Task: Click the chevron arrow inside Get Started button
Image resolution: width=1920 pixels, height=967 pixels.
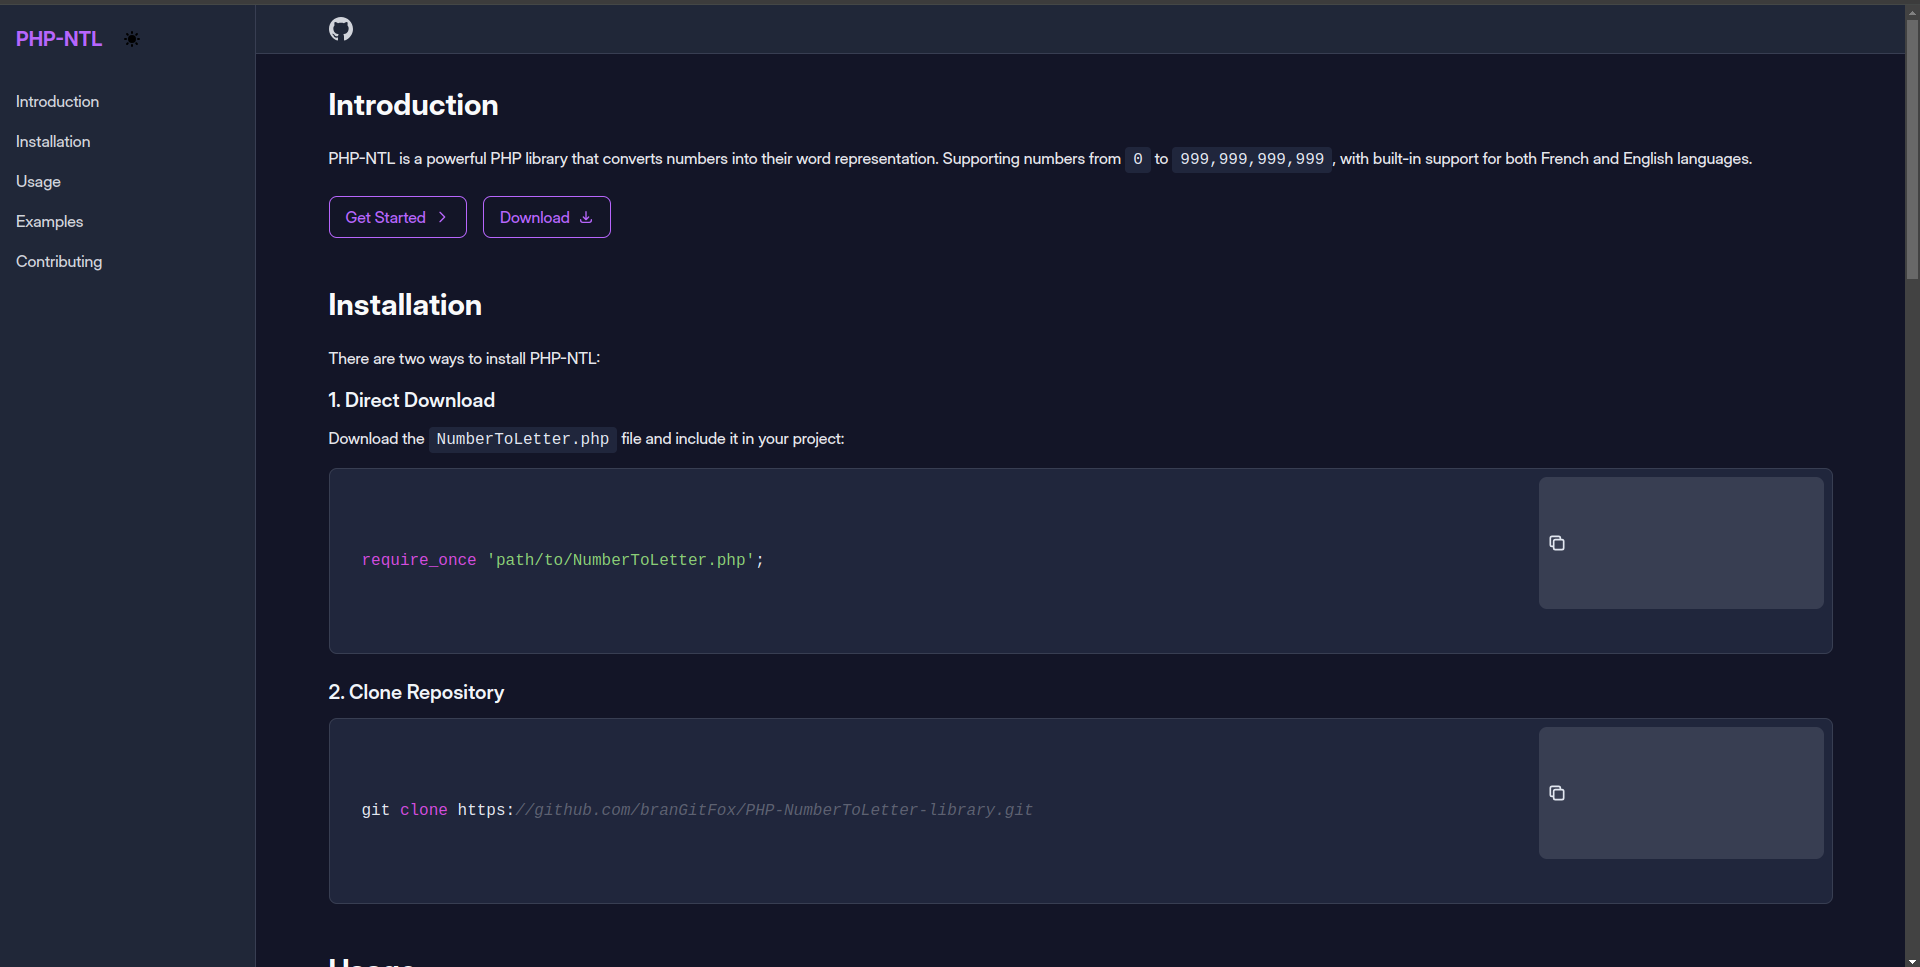Action: (x=441, y=217)
